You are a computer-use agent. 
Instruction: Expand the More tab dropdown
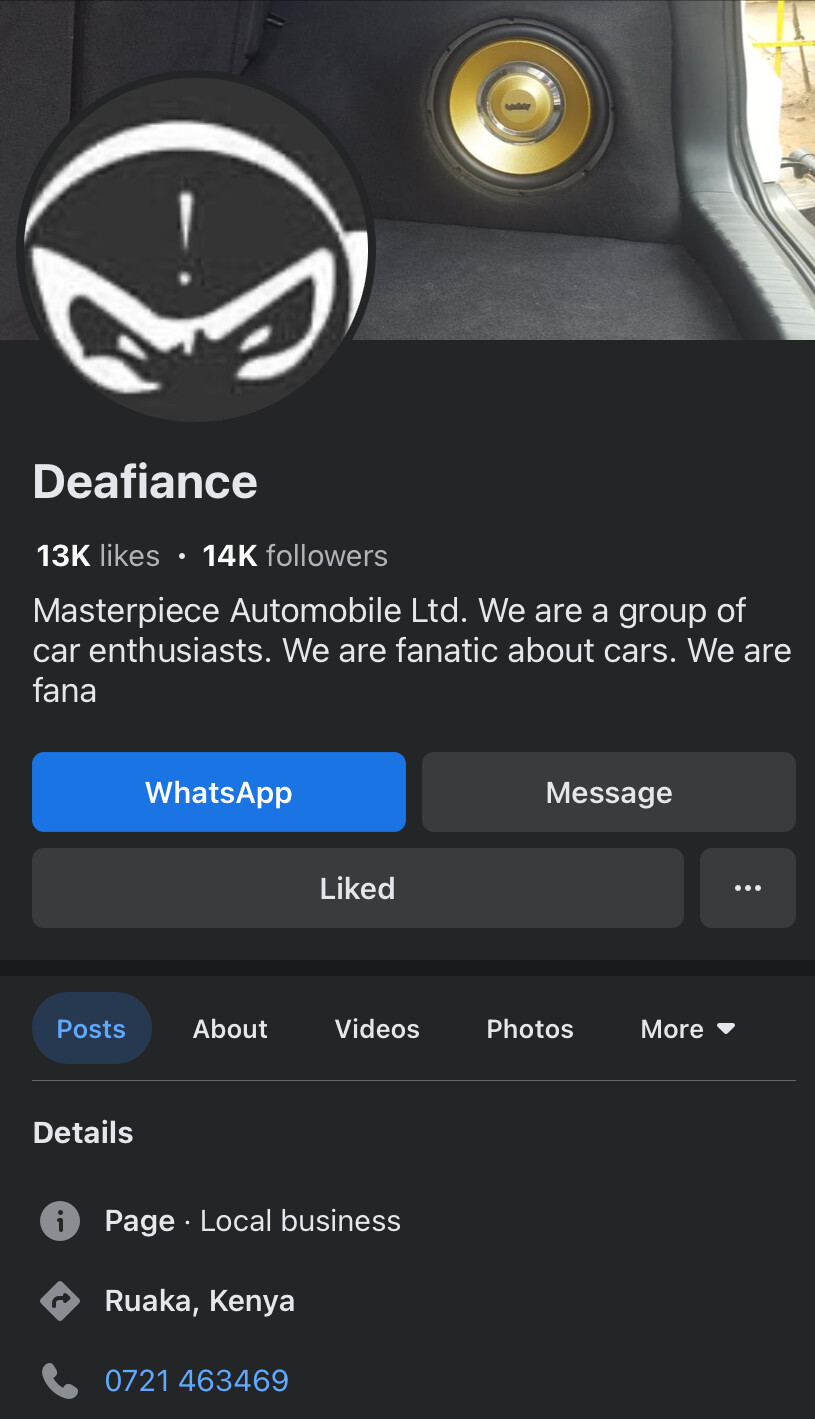pos(688,1029)
